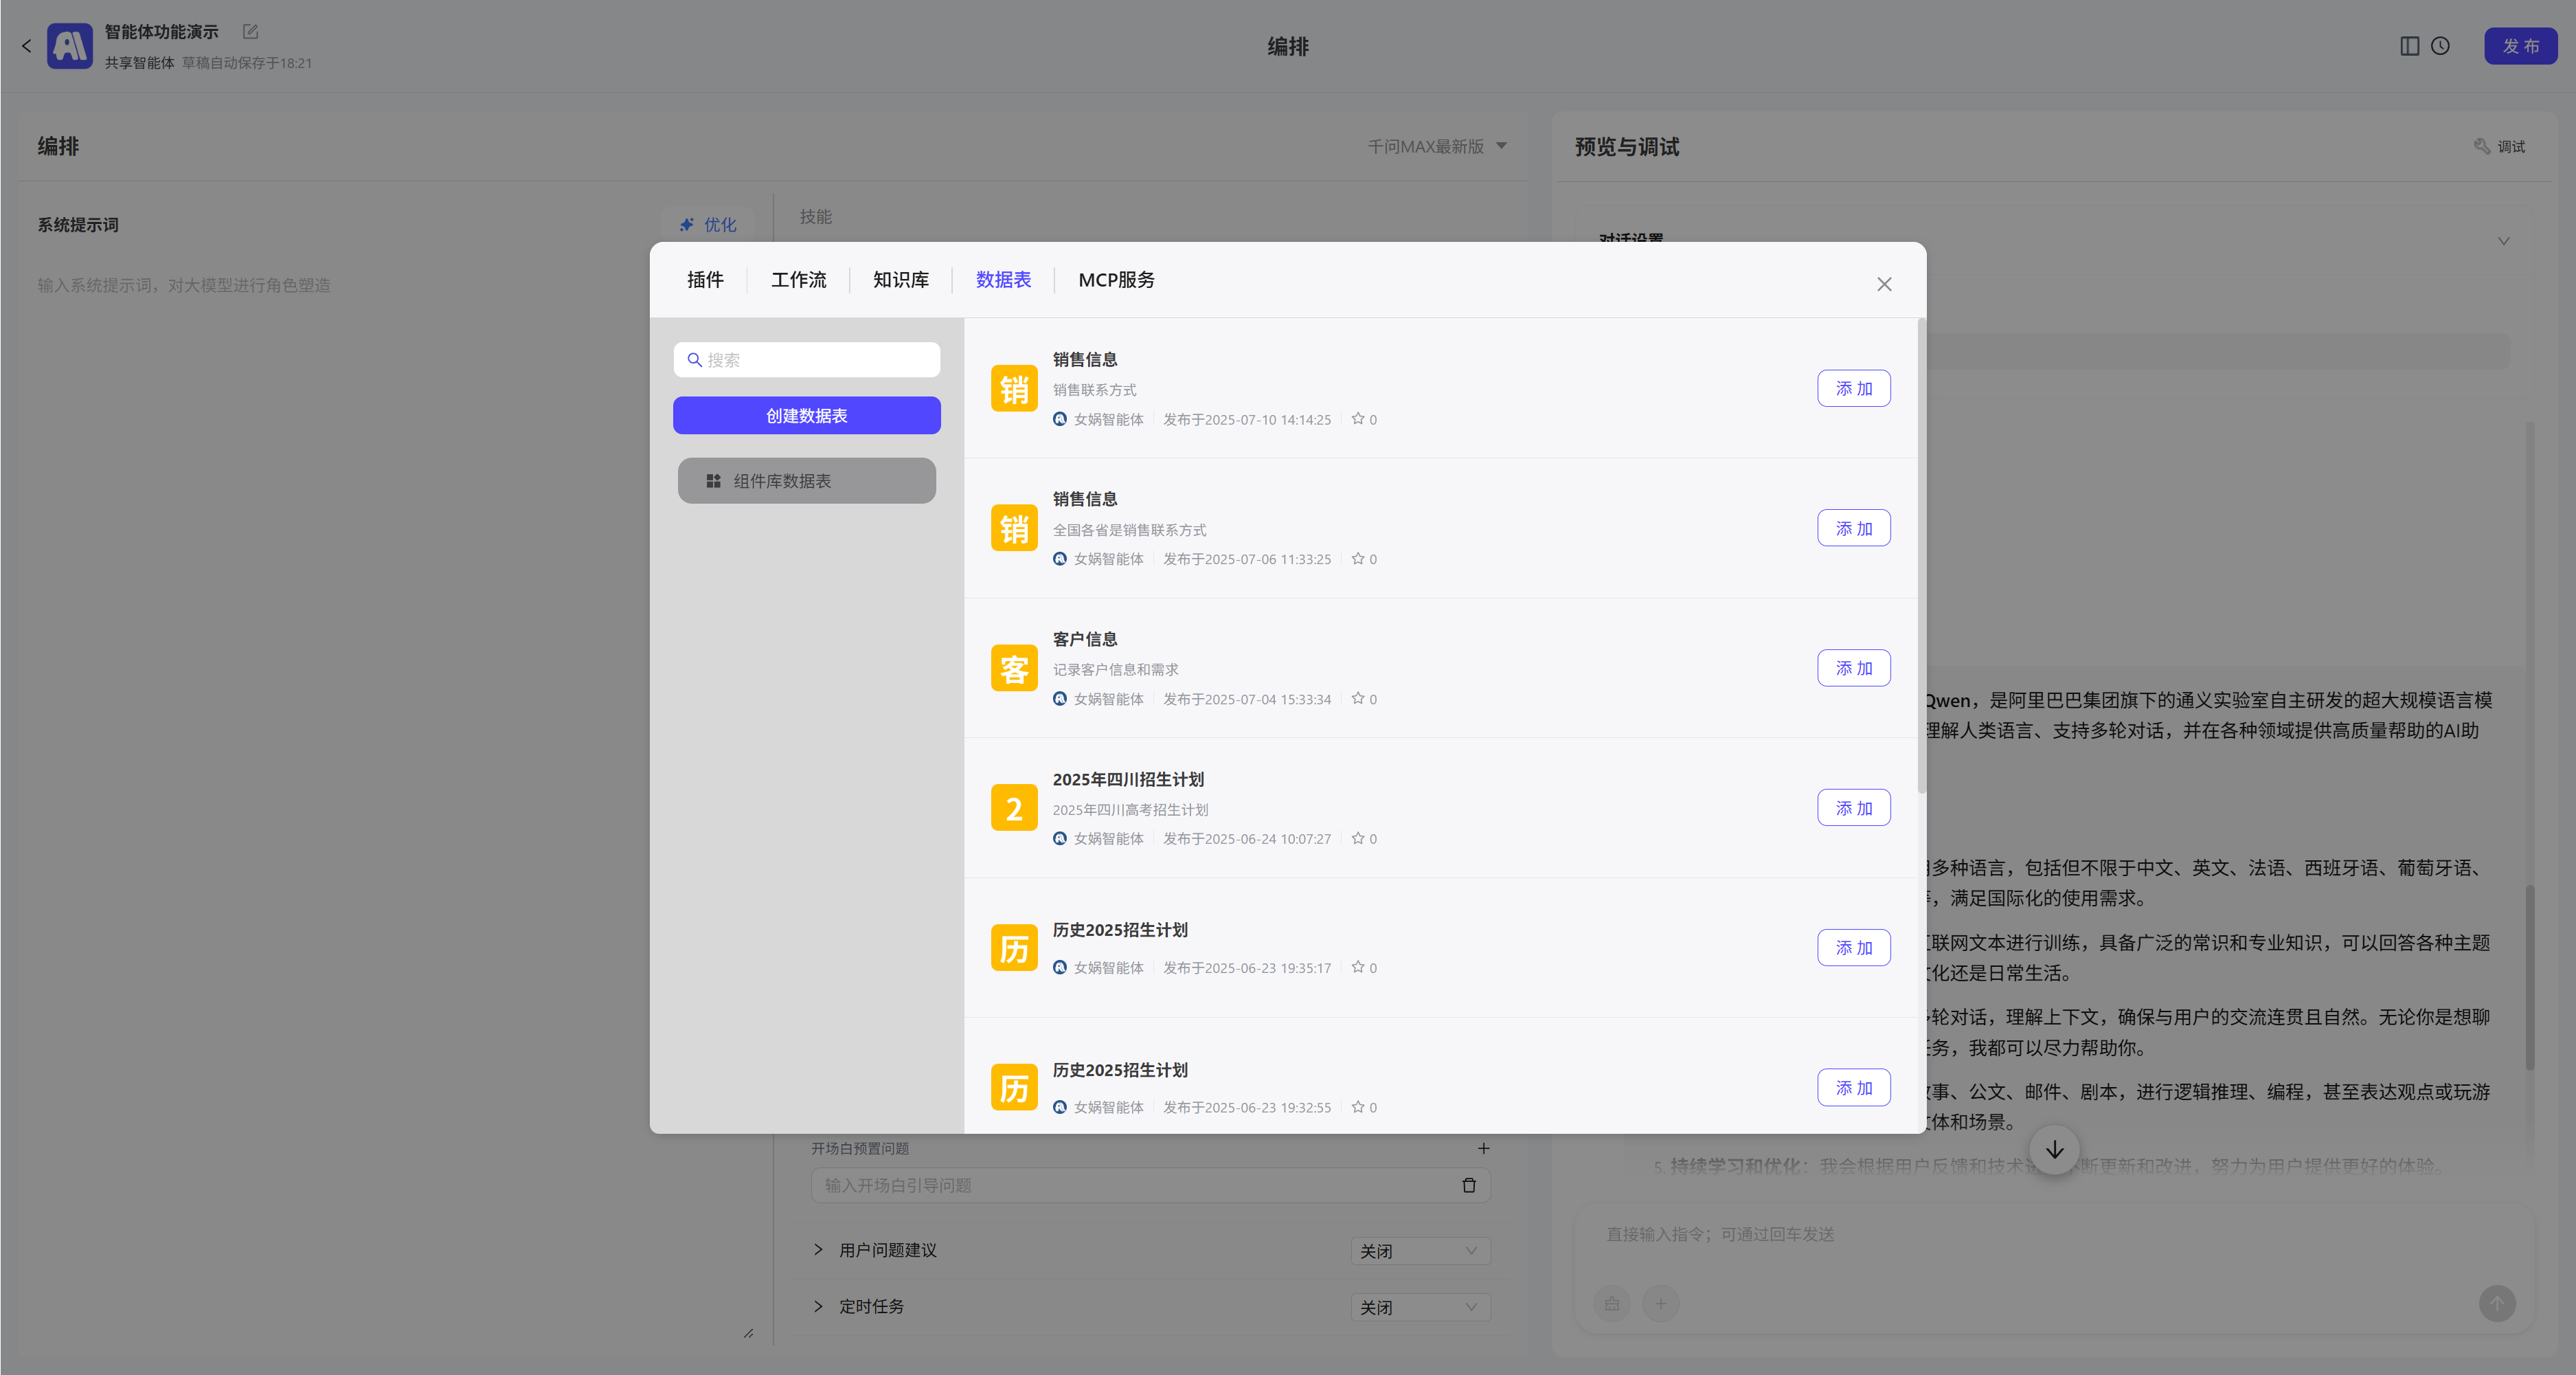Image resolution: width=2576 pixels, height=1375 pixels.
Task: Click the 调试 debug button
Action: click(2500, 147)
